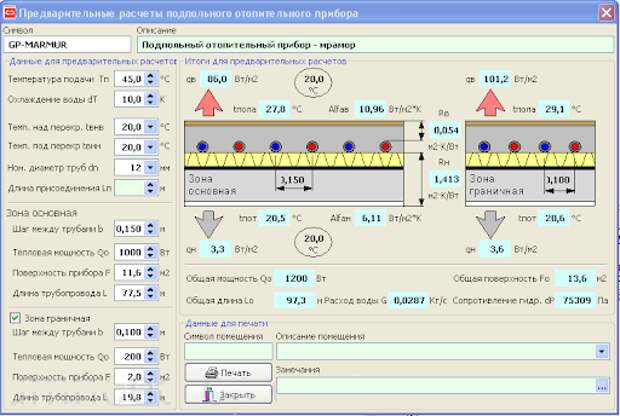
Task: Click boundary zone qн value 3,6
Action: (496, 249)
